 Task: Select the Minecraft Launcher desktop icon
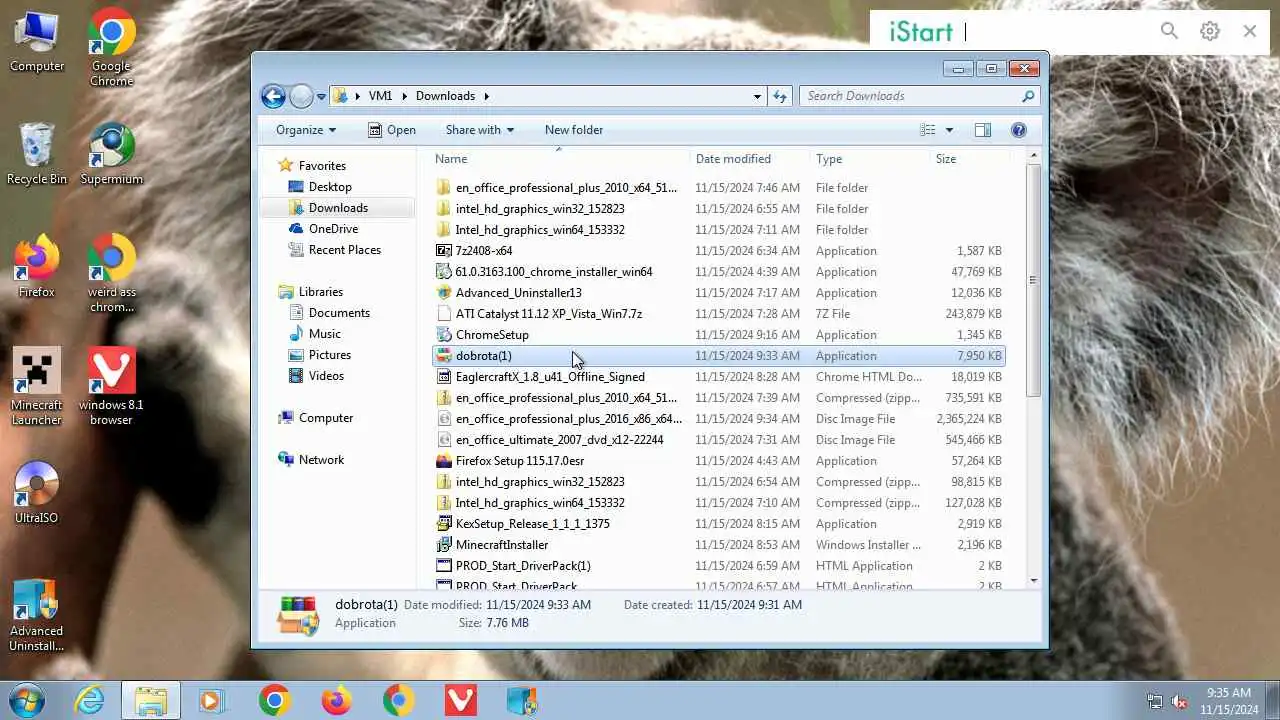(x=37, y=387)
